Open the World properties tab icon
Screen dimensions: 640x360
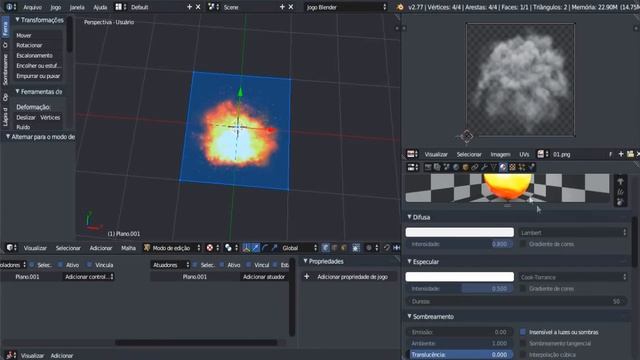pos(456,167)
